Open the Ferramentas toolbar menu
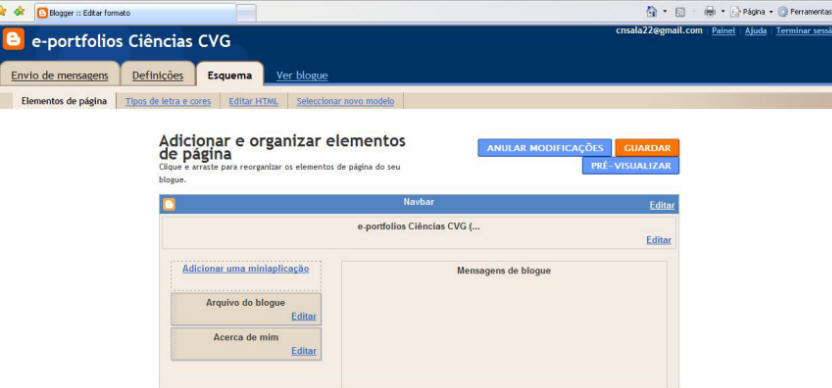The image size is (832, 388). pyautogui.click(x=804, y=12)
